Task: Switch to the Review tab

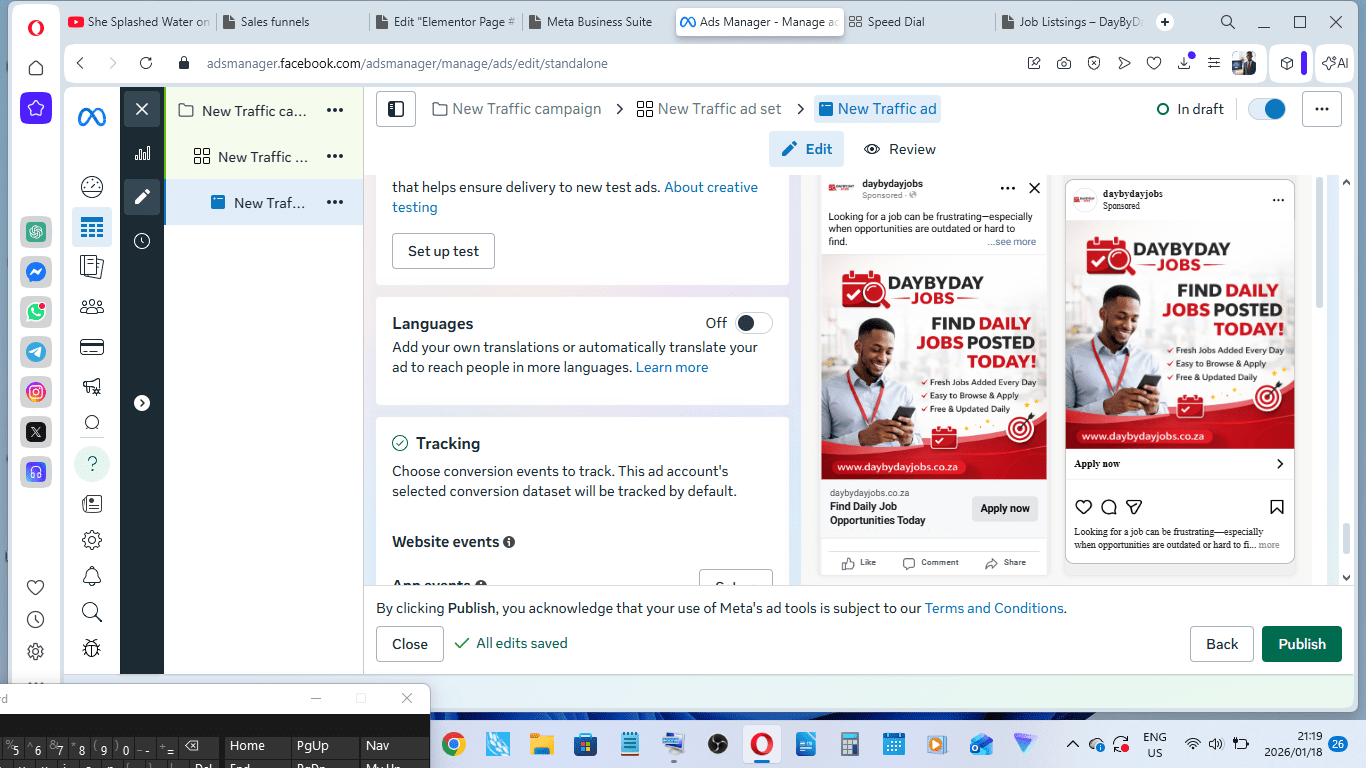Action: [900, 149]
